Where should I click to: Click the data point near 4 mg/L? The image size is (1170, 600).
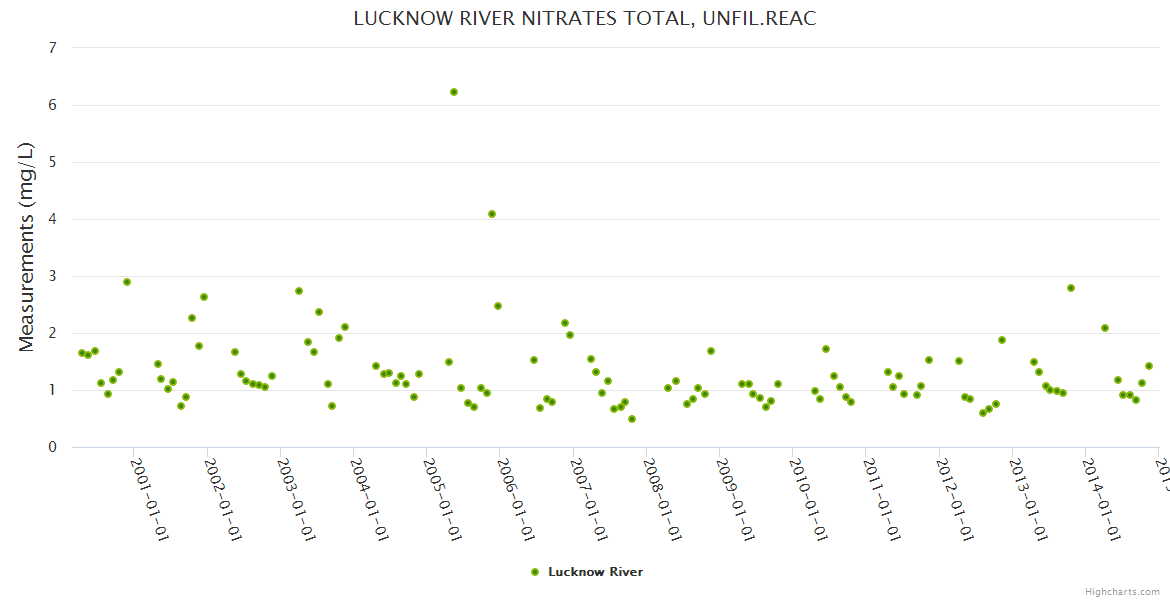pos(492,214)
